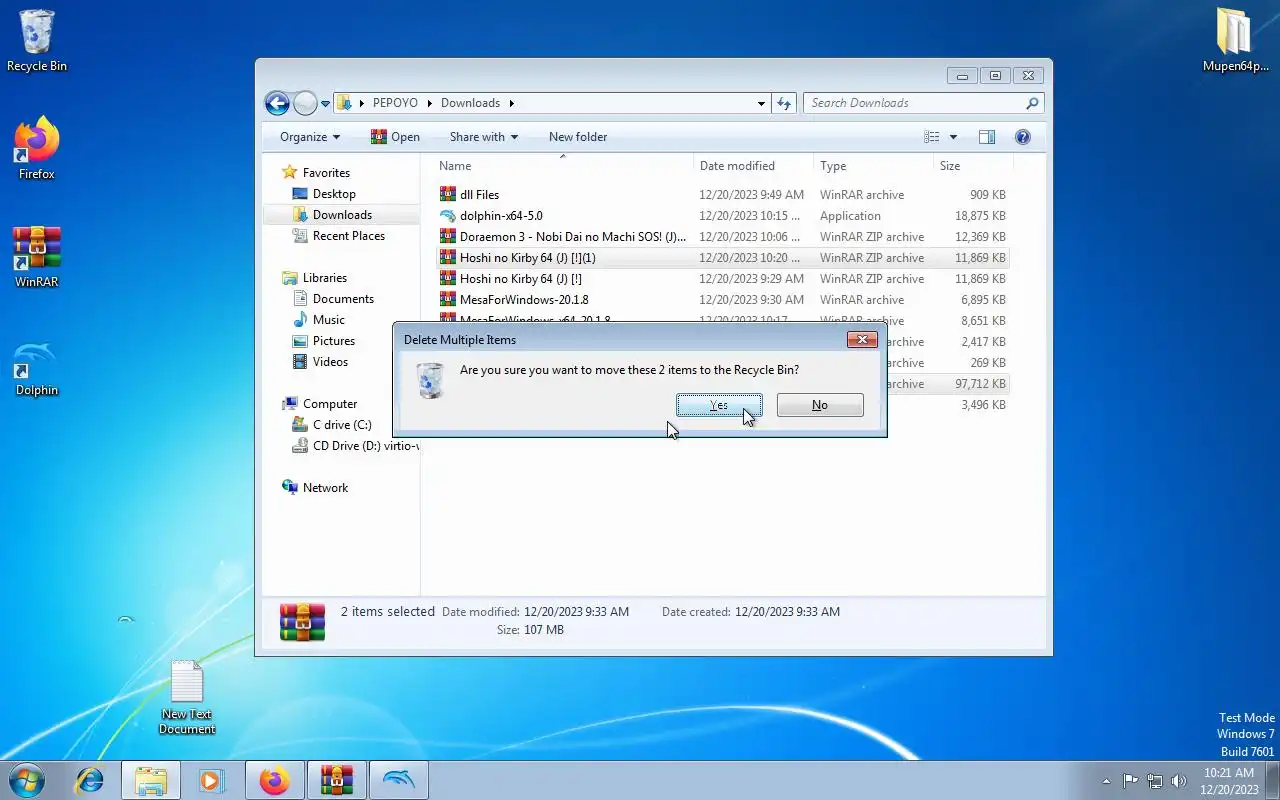The height and width of the screenshot is (800, 1280).
Task: Open the recent pages dropdown arrow
Action: [326, 103]
